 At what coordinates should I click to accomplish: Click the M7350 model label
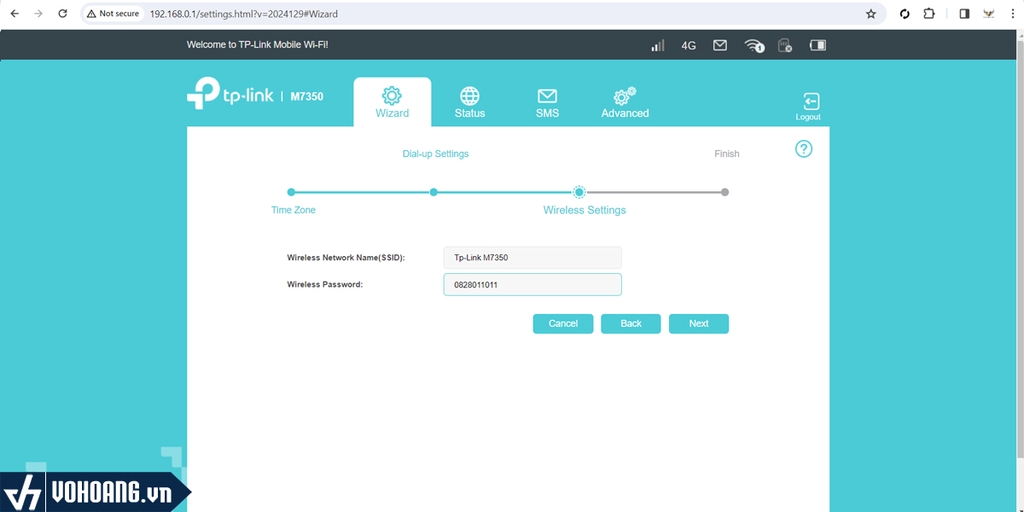coord(307,97)
